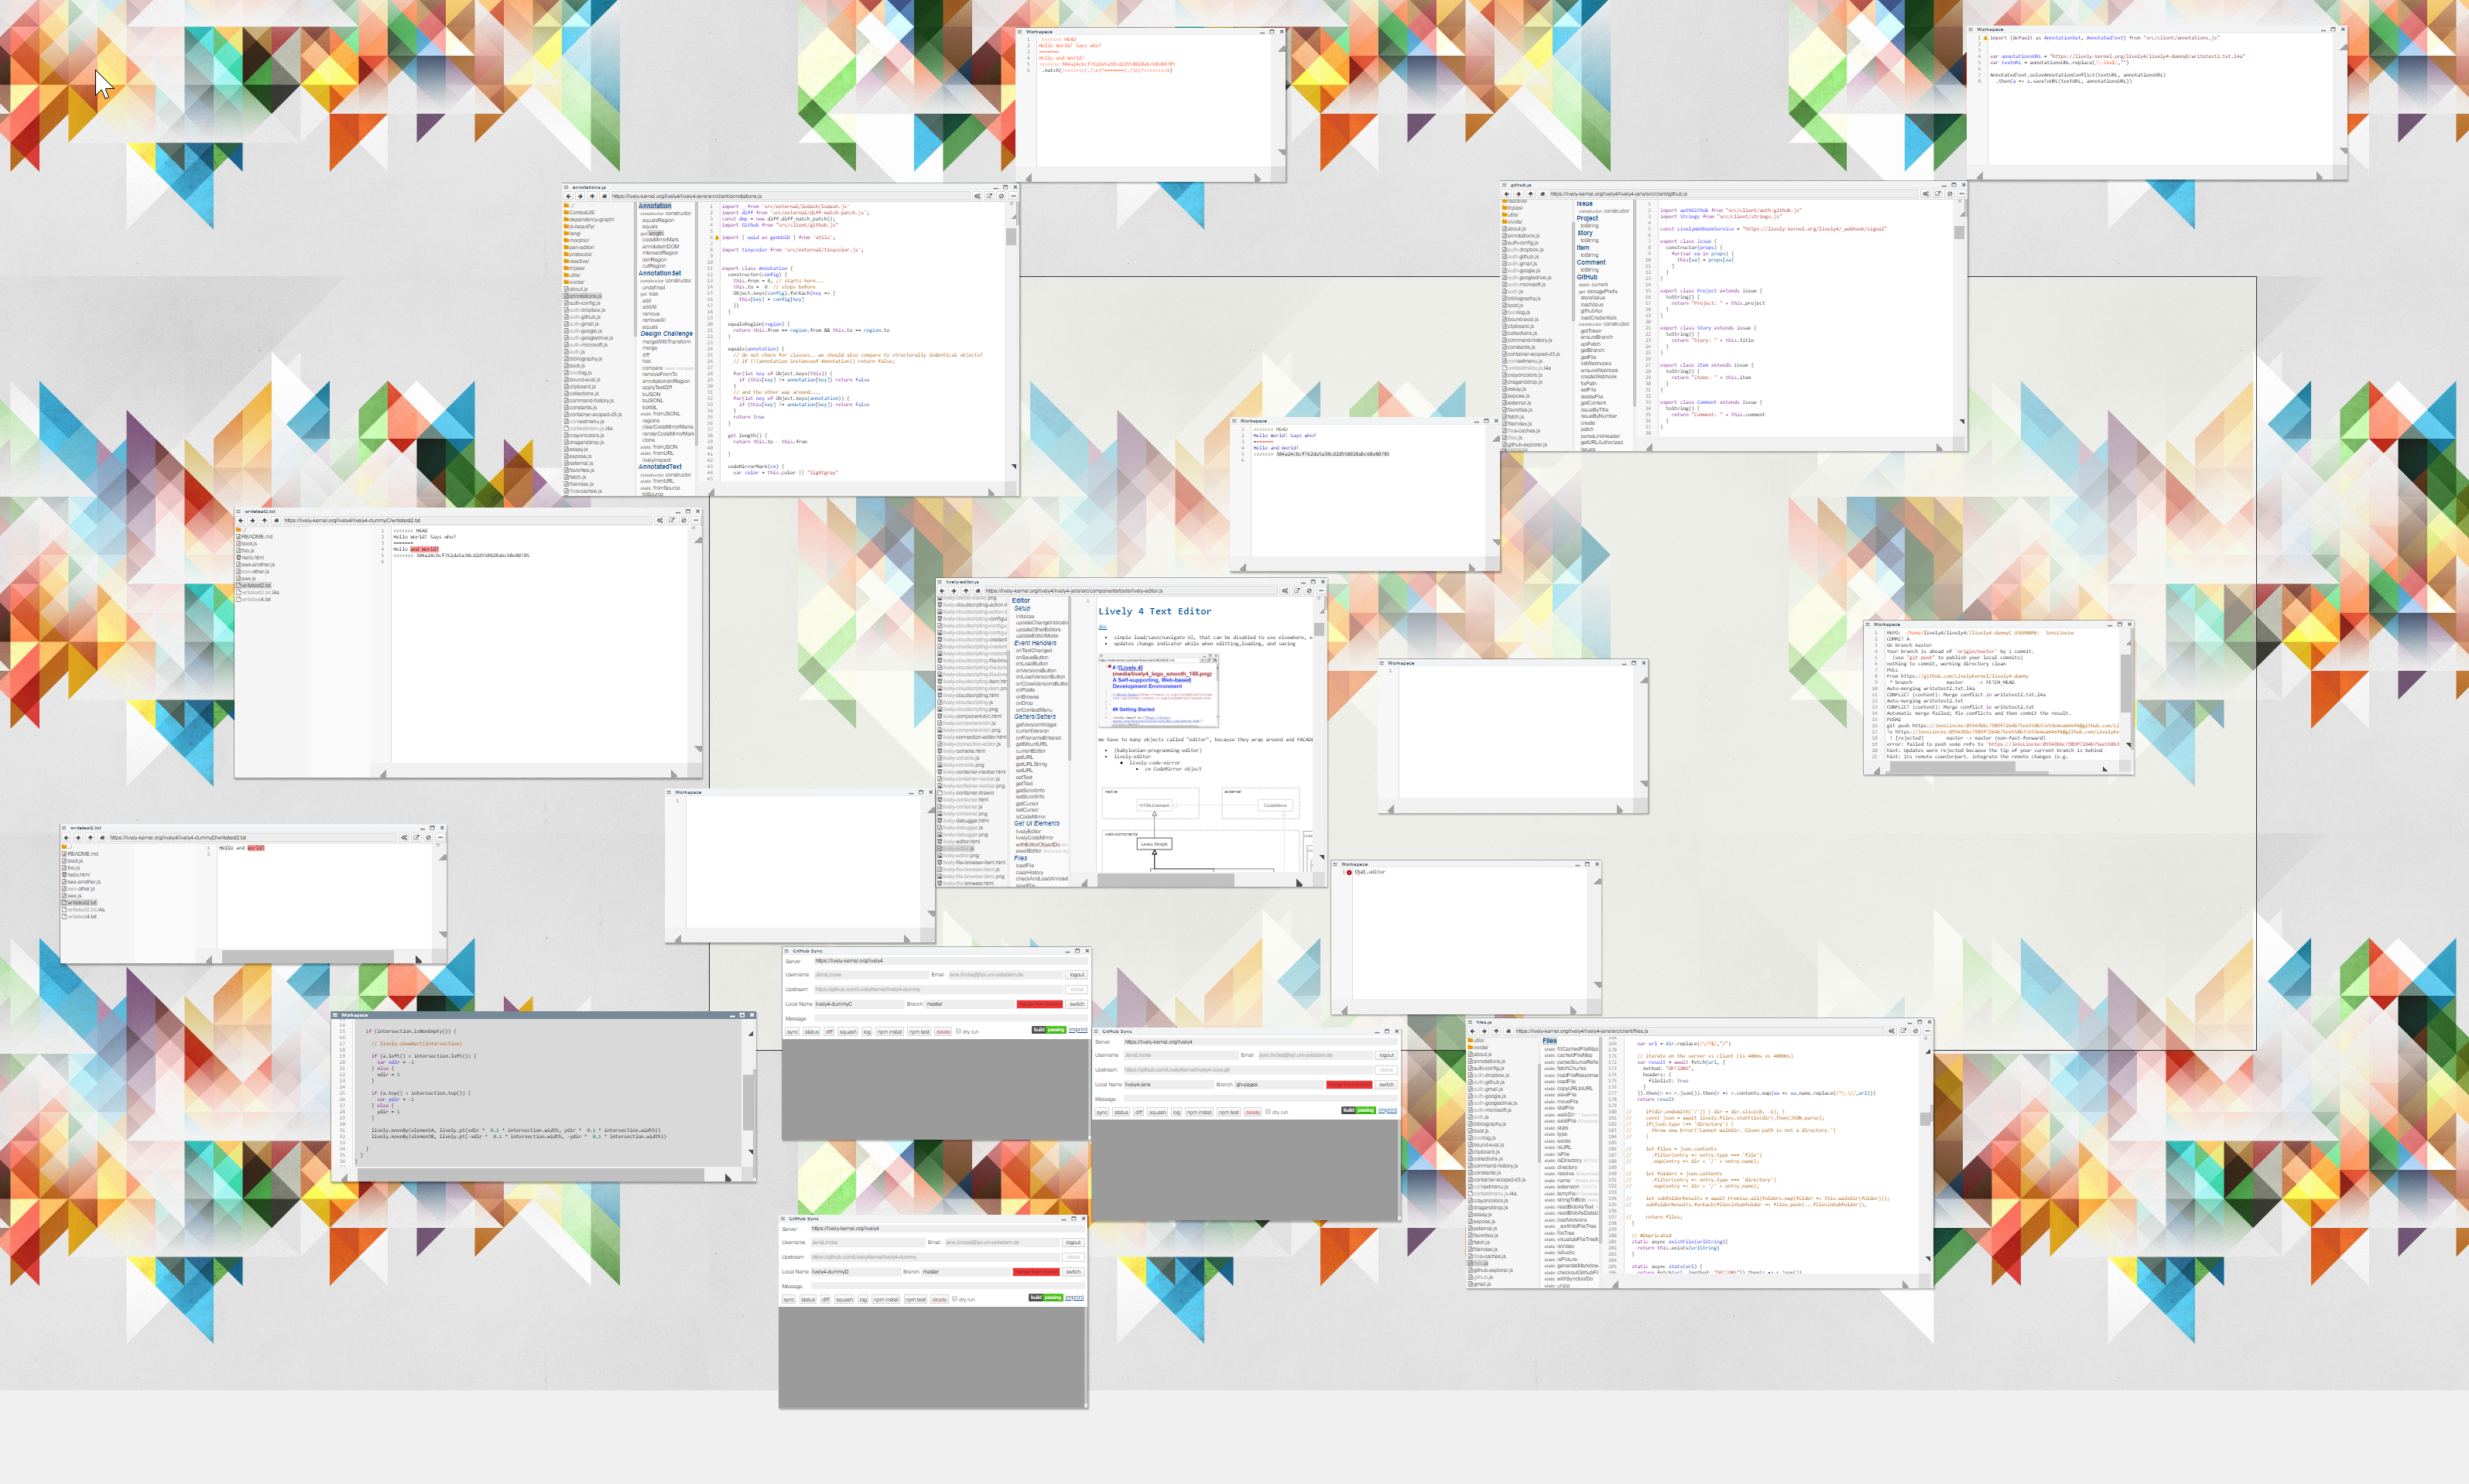Click forward arrow in lively-editor.js browser
Image resolution: width=2469 pixels, height=1484 pixels.
[953, 591]
